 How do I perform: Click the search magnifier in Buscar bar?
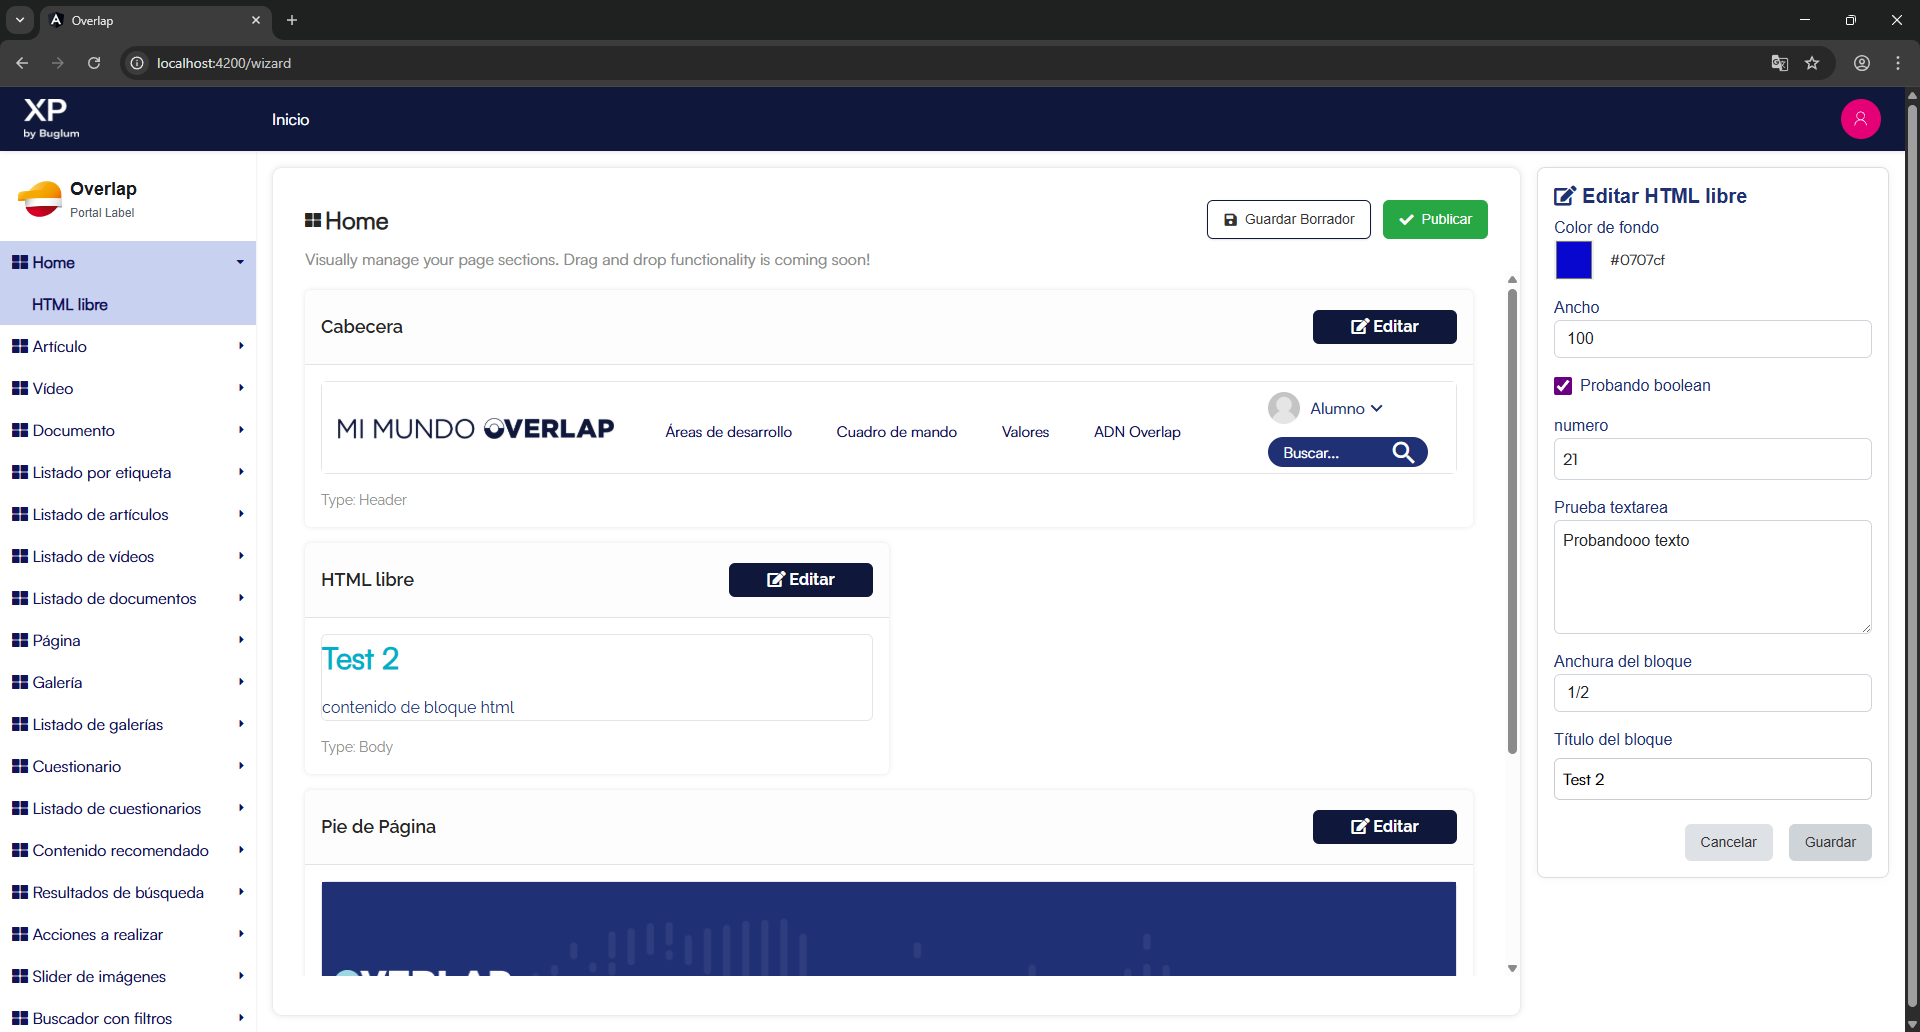pyautogui.click(x=1404, y=453)
